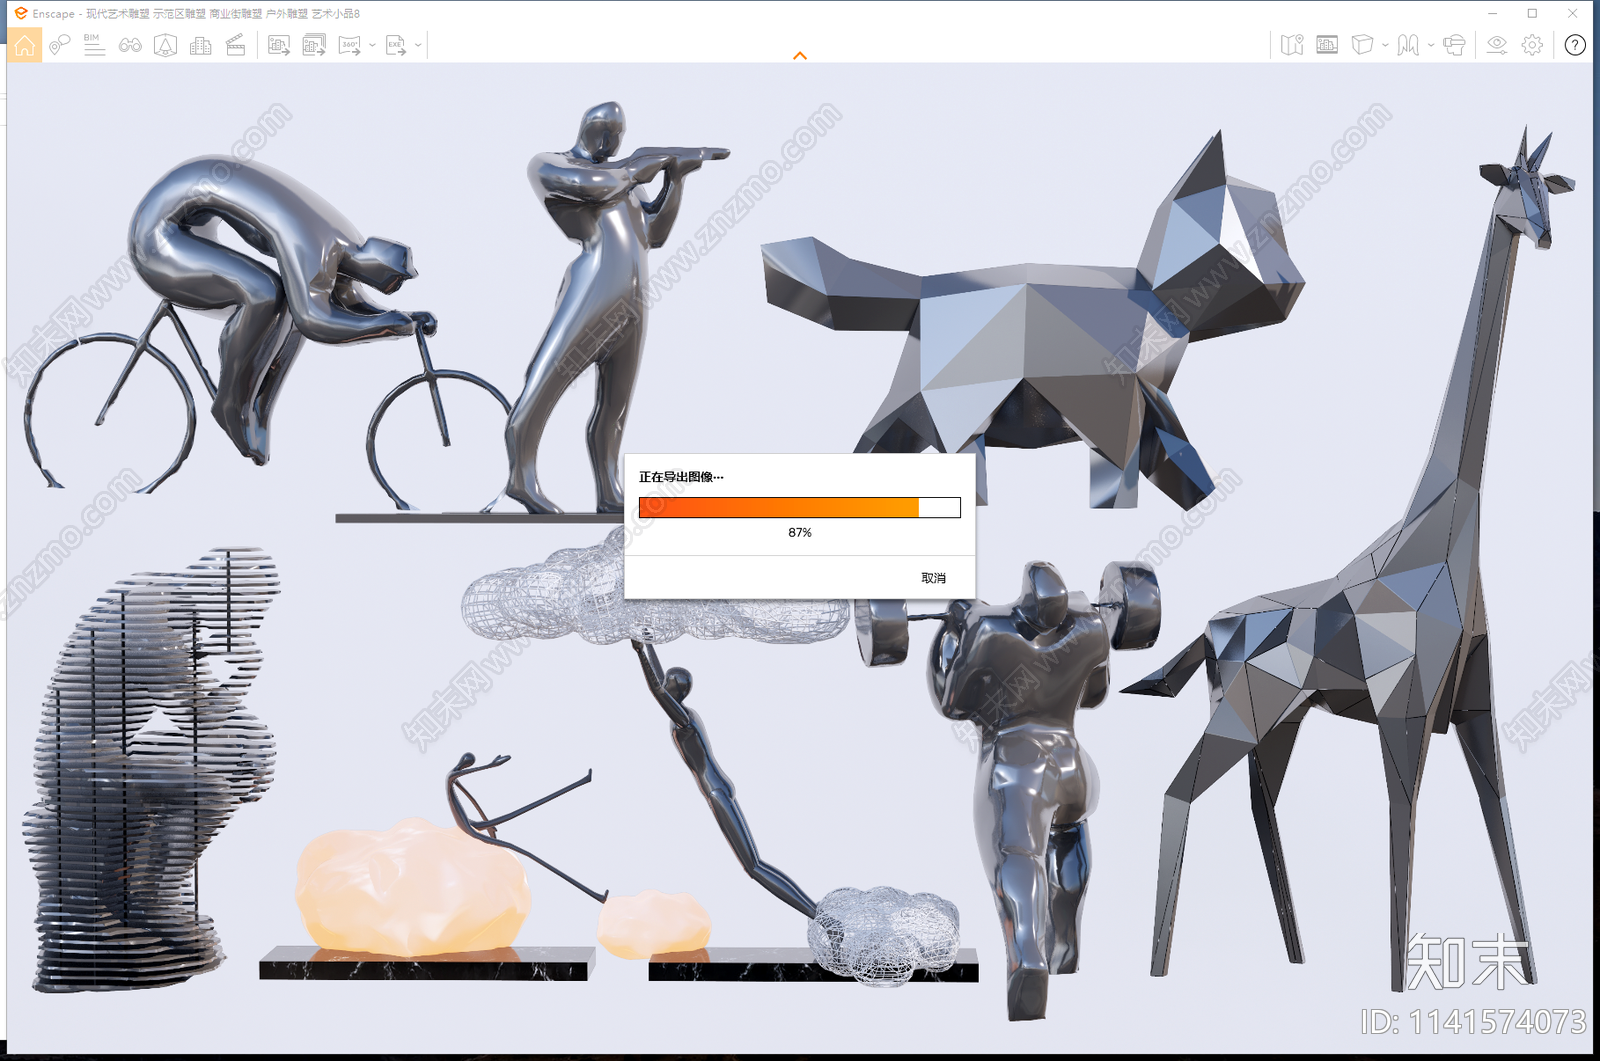This screenshot has height=1061, width=1600.
Task: Click the screenshot export icon
Action: [x=279, y=45]
